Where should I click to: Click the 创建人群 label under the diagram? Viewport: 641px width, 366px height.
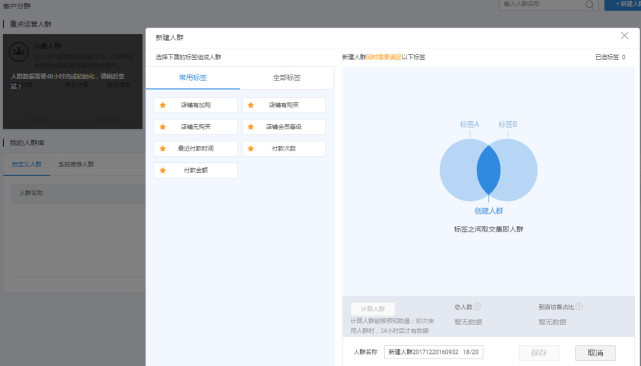point(489,211)
